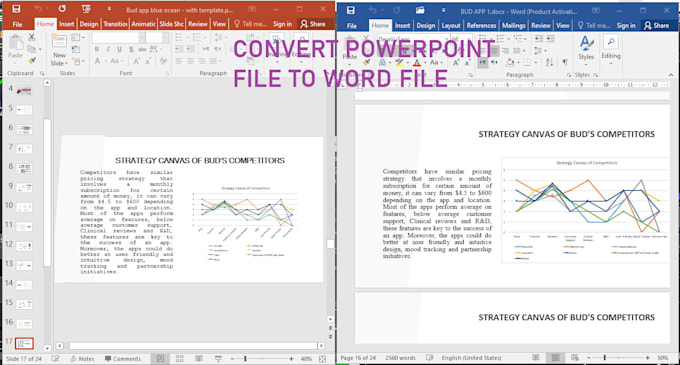This screenshot has width=680, height=365.
Task: Toggle Strikethrough in PowerPoint
Action: point(142,49)
